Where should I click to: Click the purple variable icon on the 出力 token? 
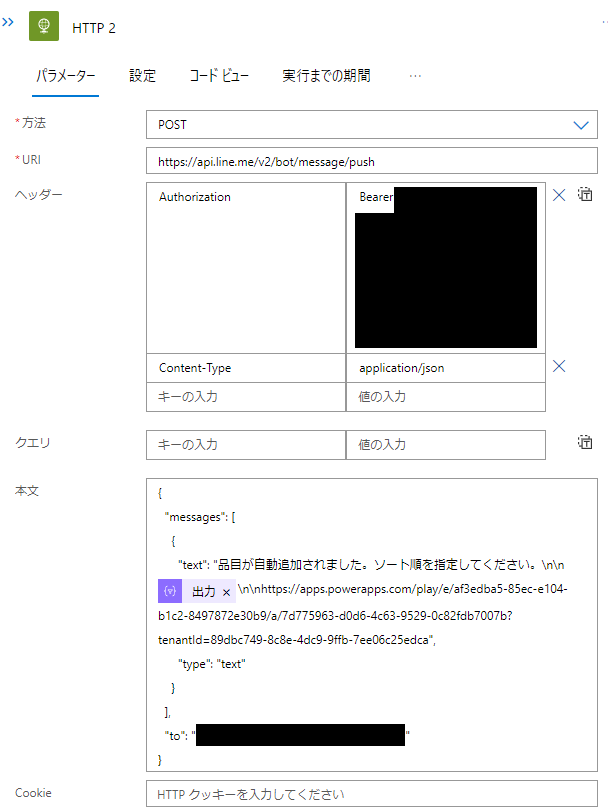point(170,591)
